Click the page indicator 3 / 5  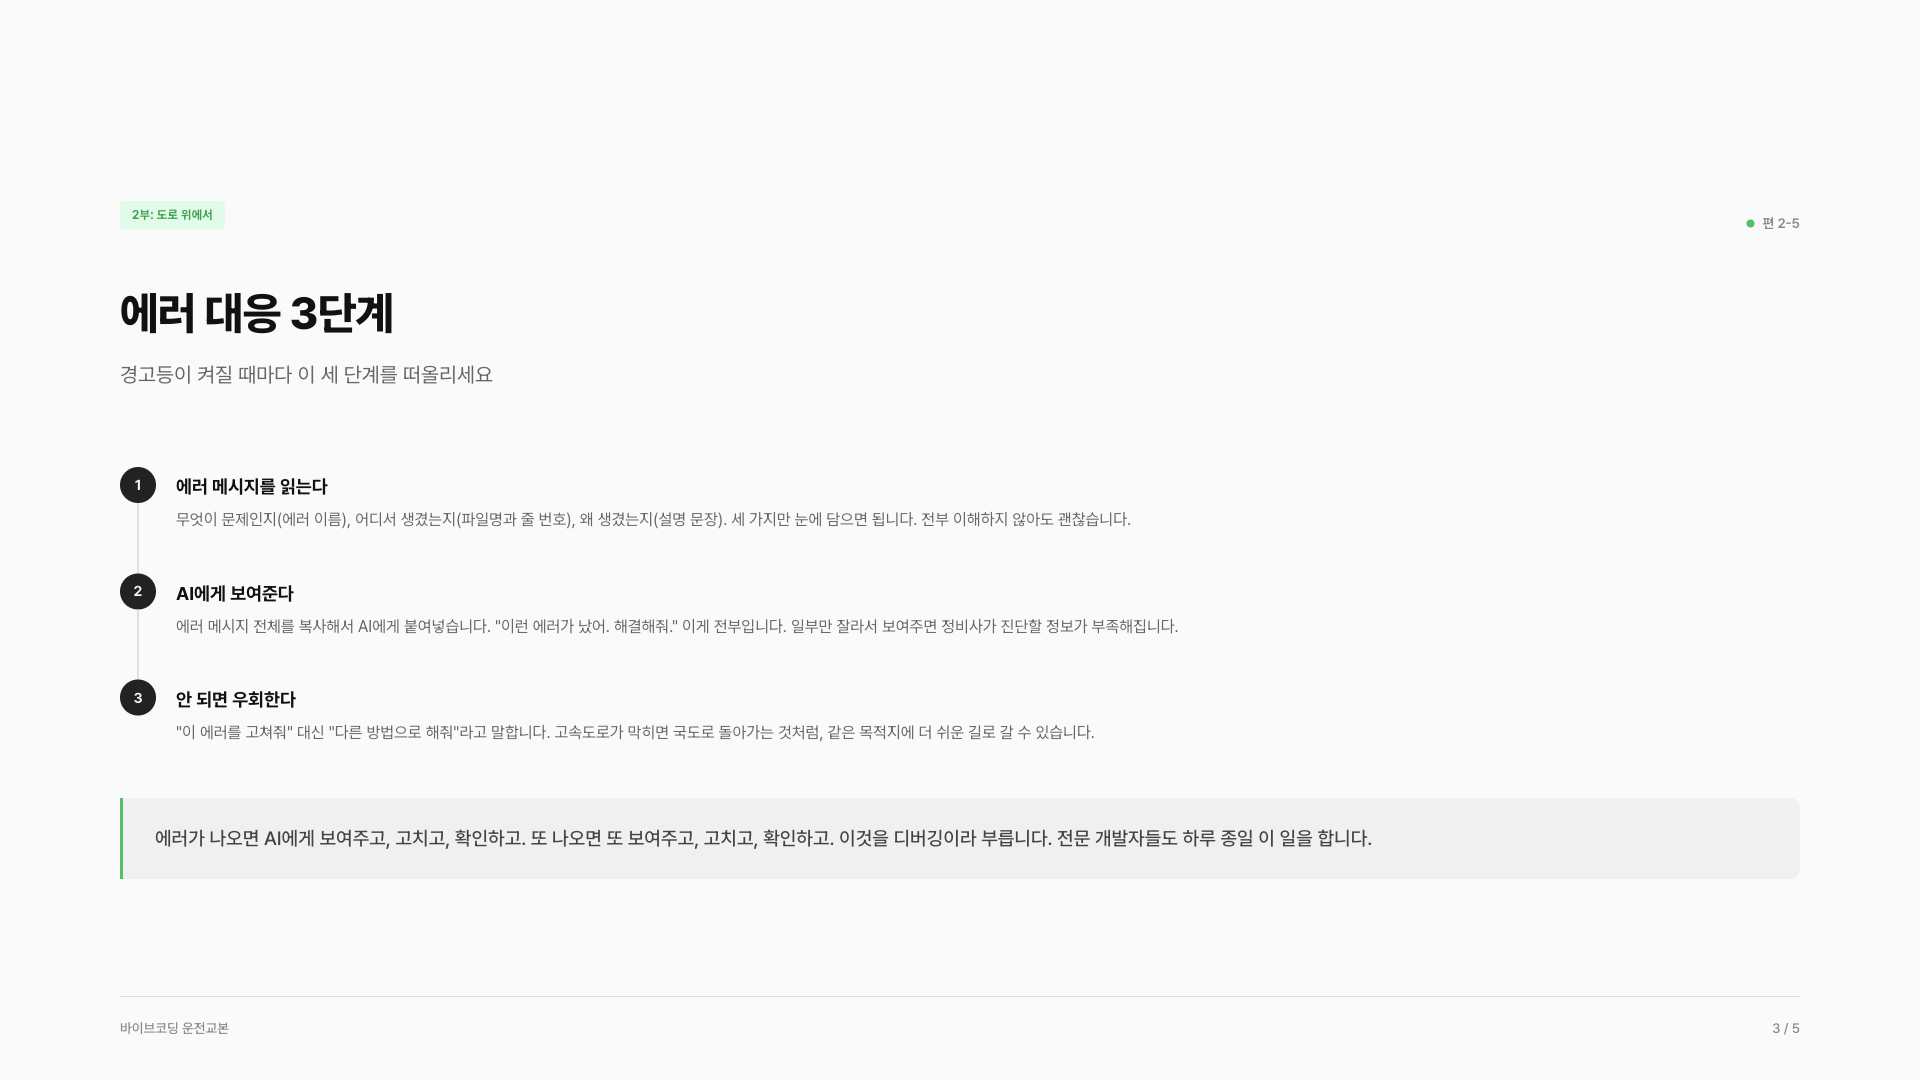click(1786, 1028)
